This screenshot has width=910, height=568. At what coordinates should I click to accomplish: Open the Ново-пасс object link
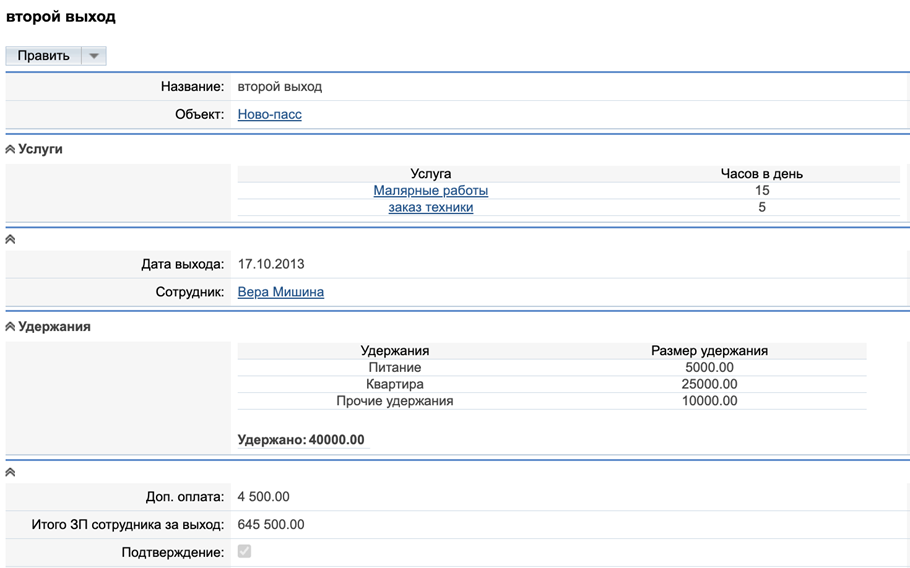coord(269,115)
